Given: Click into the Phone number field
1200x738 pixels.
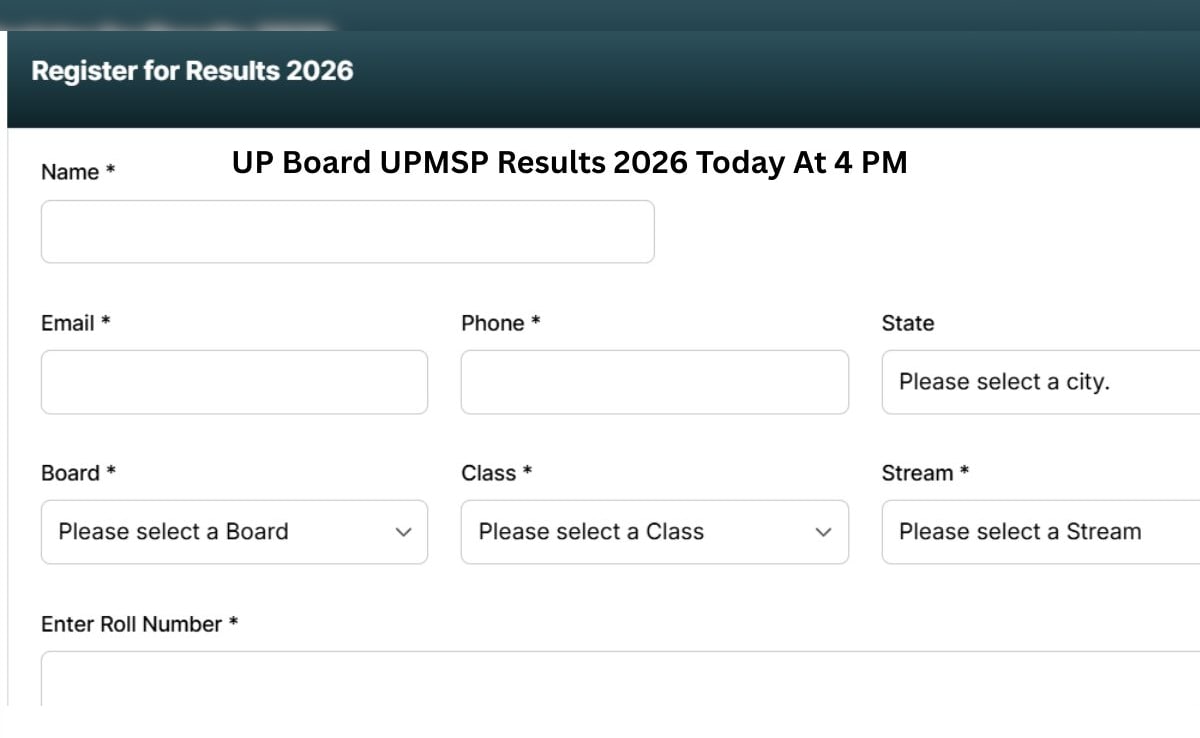Looking at the screenshot, I should (654, 382).
